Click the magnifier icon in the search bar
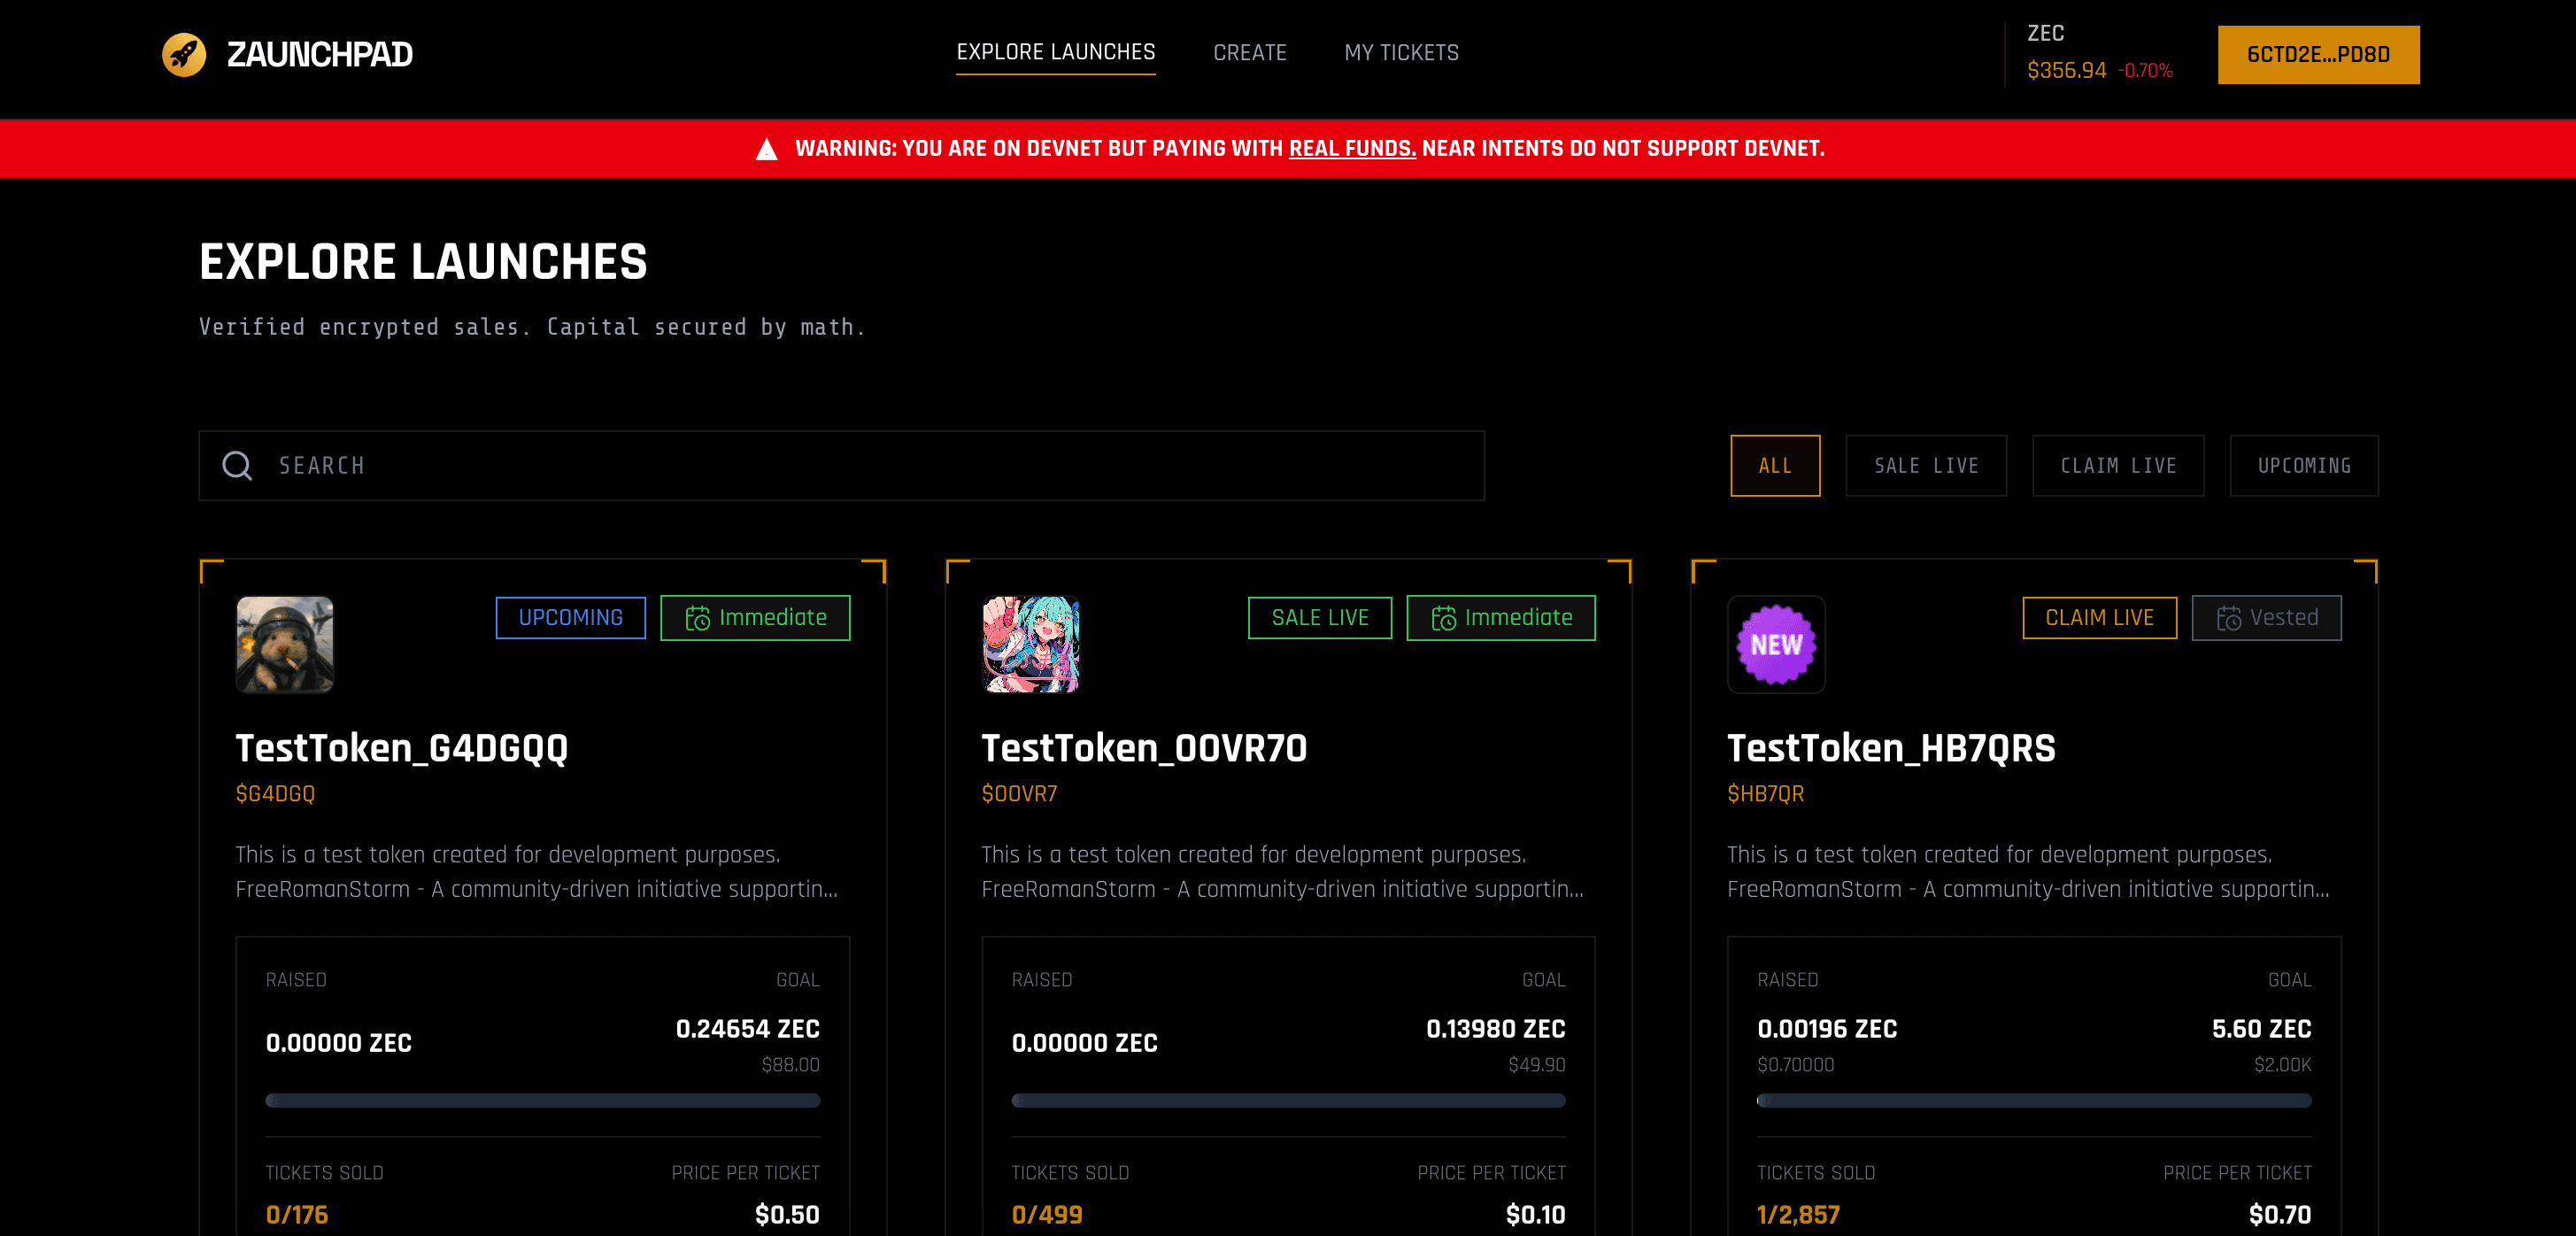Image resolution: width=2576 pixels, height=1236 pixels. pyautogui.click(x=237, y=465)
